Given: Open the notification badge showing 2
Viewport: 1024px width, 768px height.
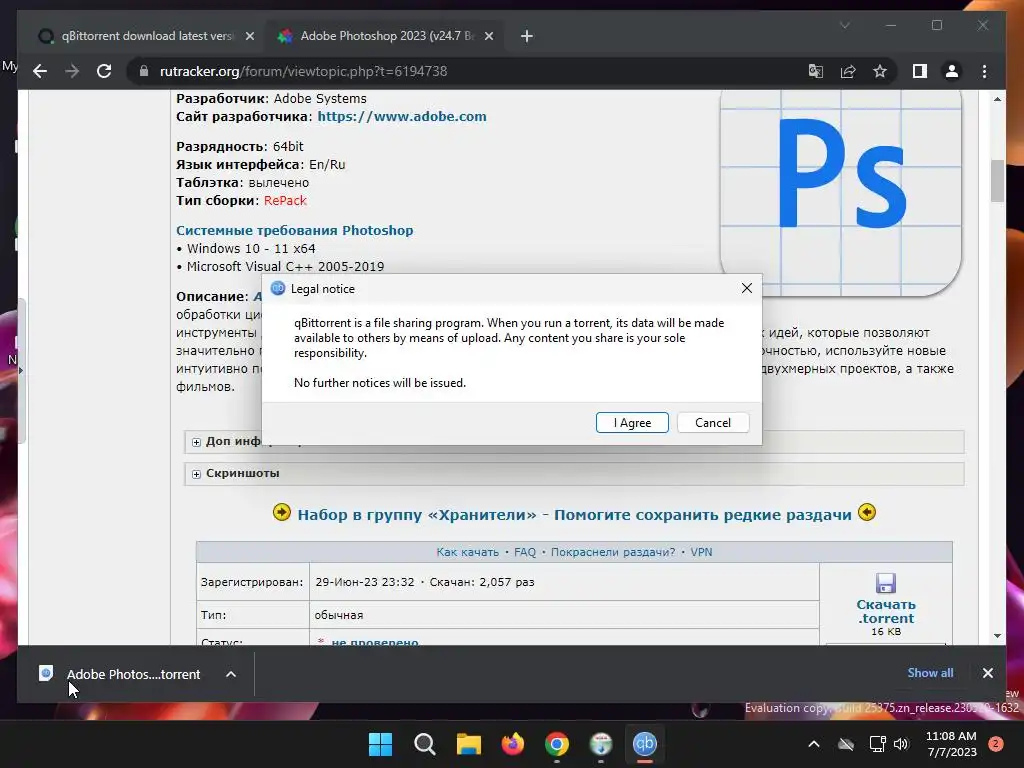Looking at the screenshot, I should click(996, 744).
